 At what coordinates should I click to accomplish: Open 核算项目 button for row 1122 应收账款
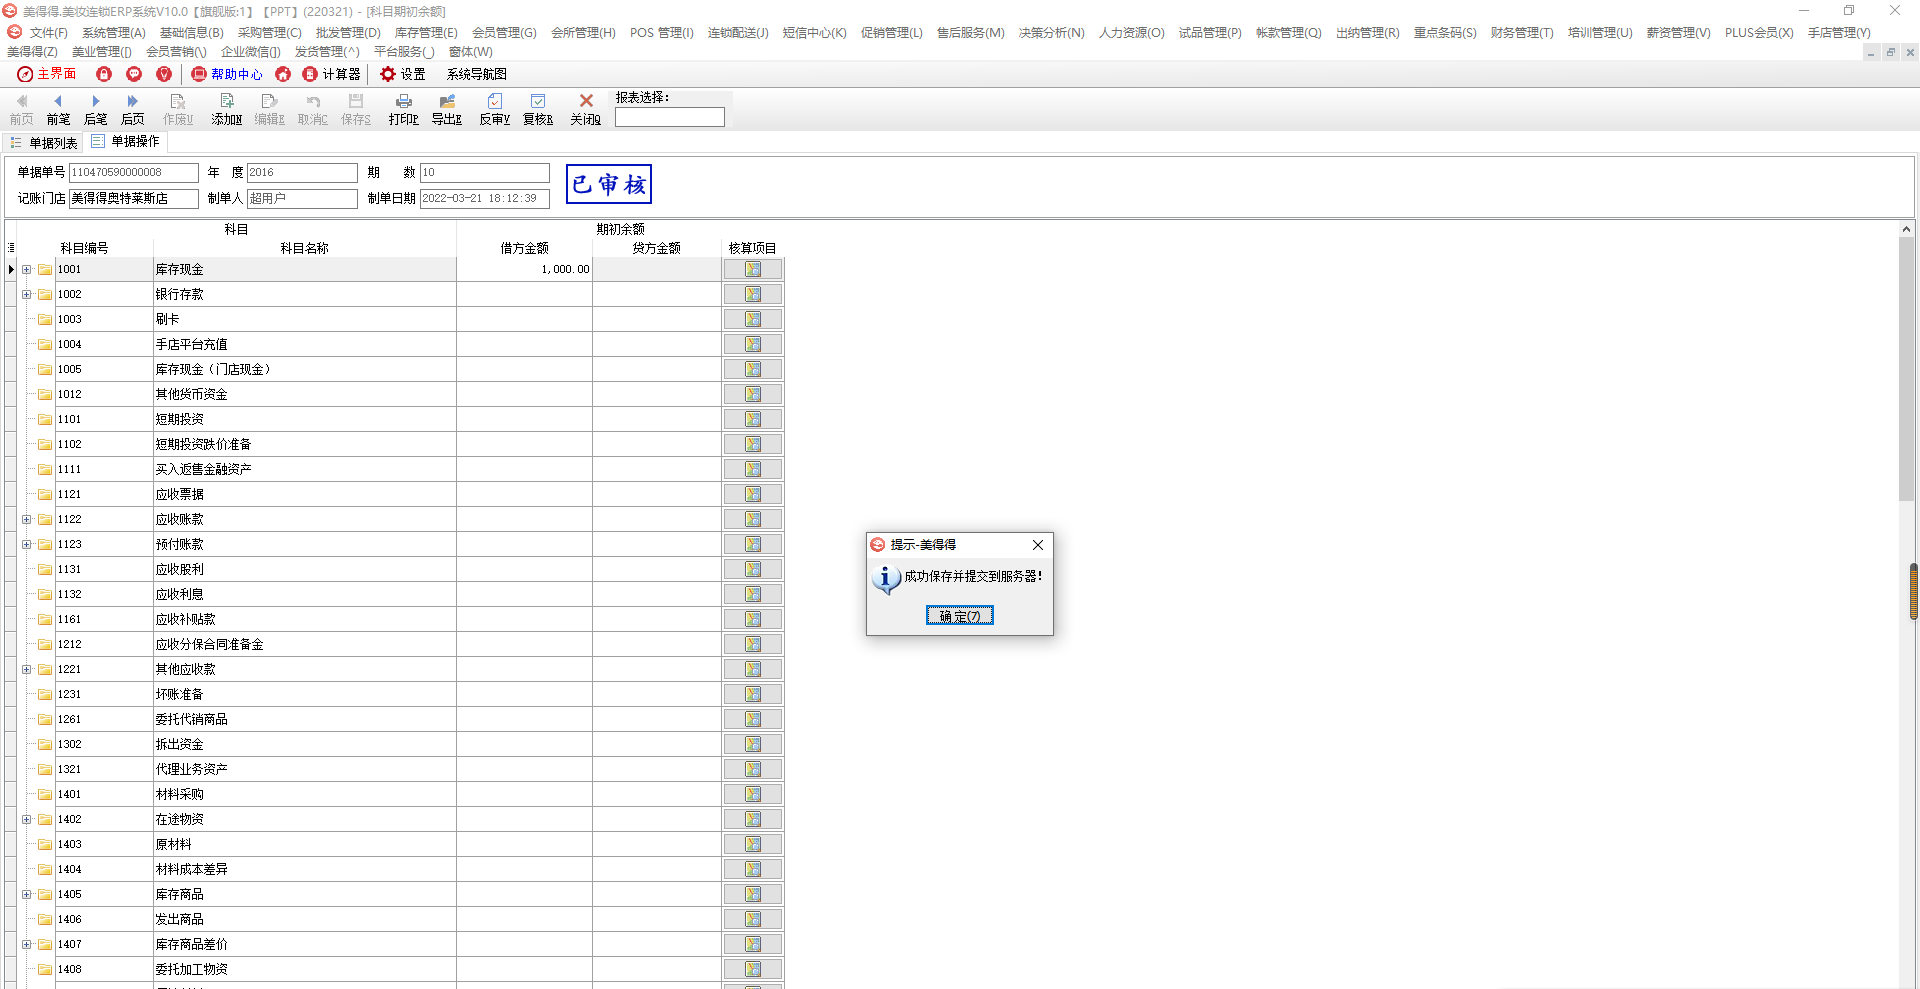pyautogui.click(x=753, y=519)
